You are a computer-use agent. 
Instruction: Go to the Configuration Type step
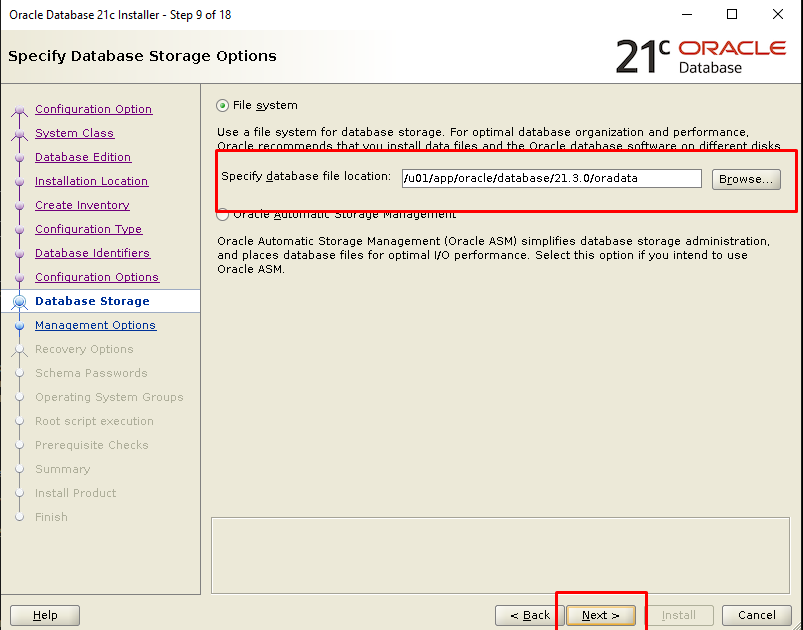88,229
